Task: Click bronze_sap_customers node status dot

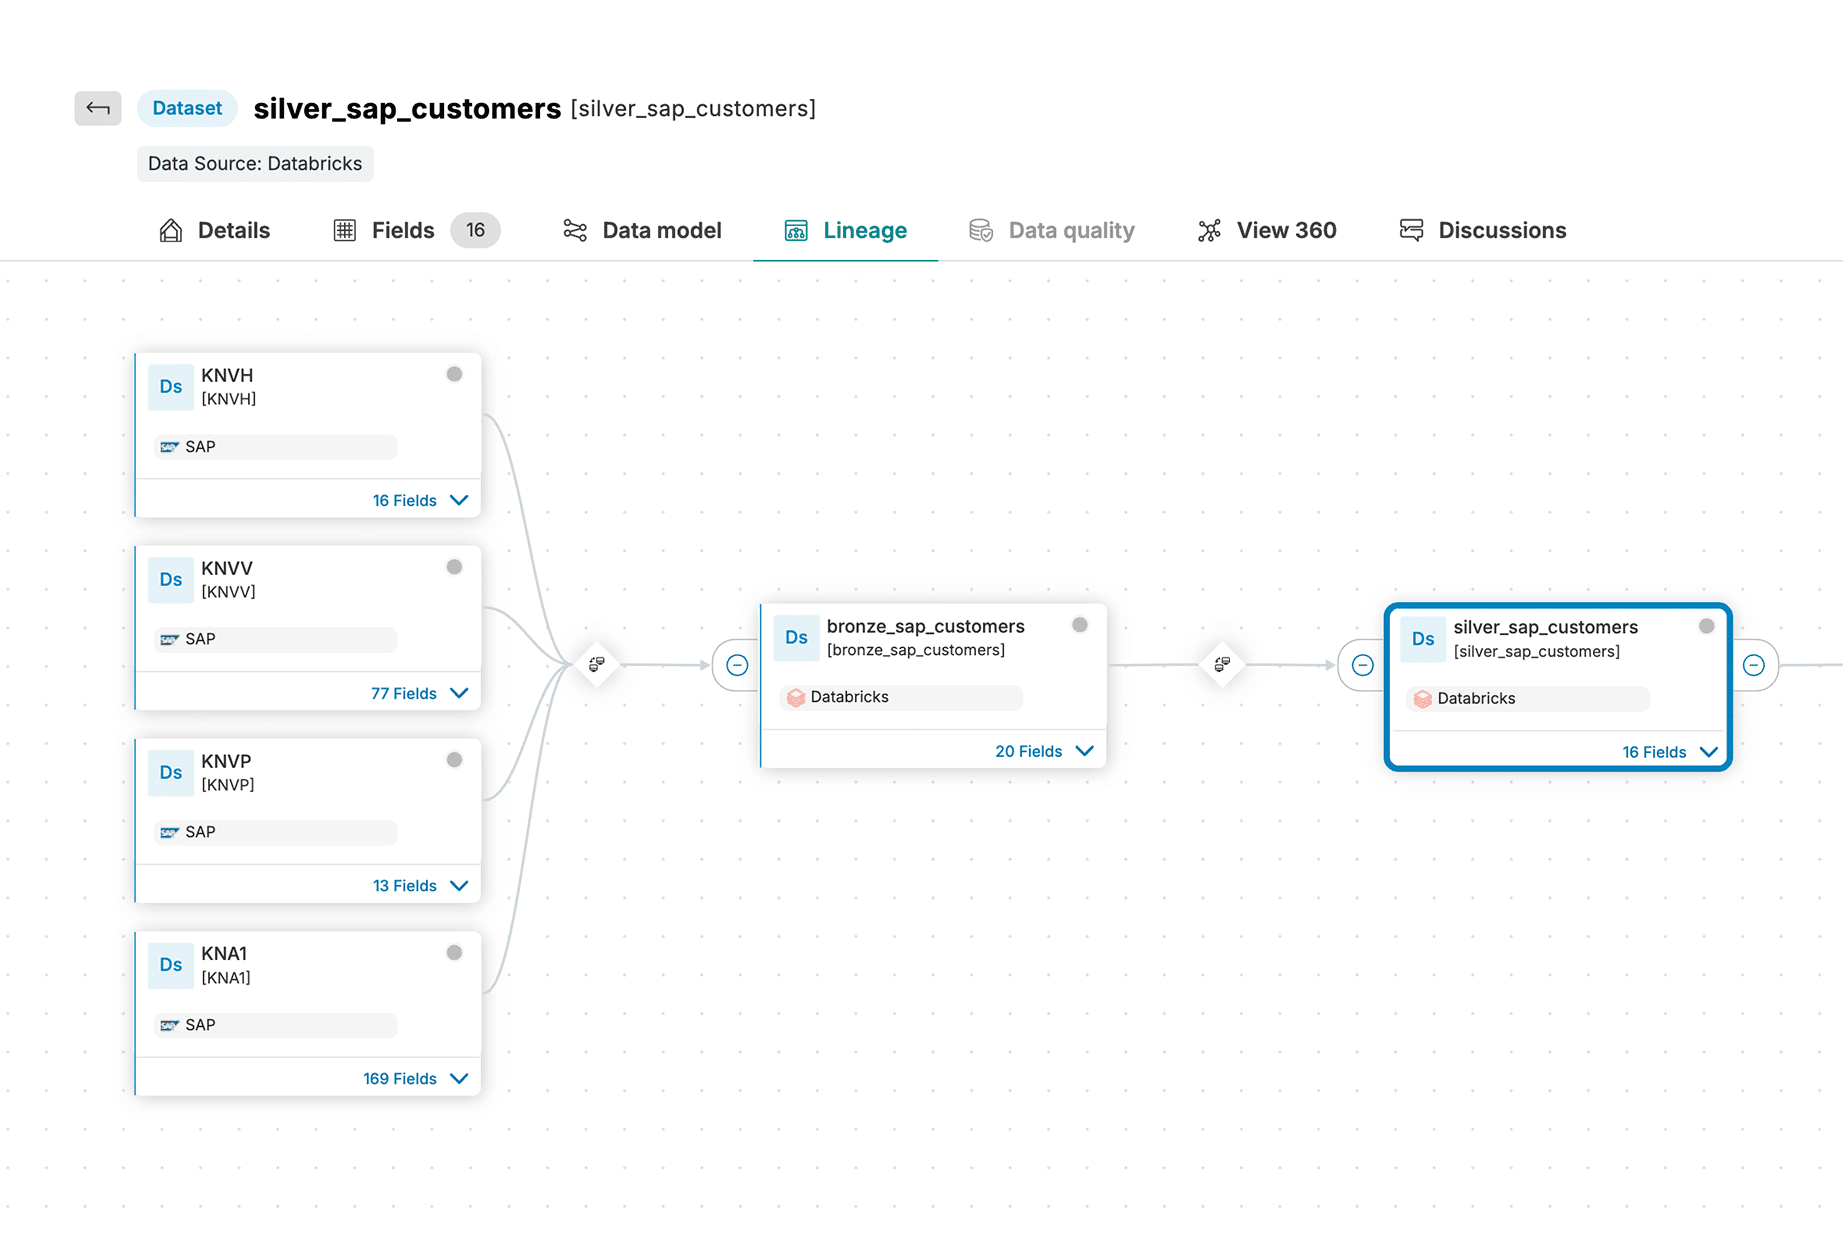Action: [x=1080, y=625]
